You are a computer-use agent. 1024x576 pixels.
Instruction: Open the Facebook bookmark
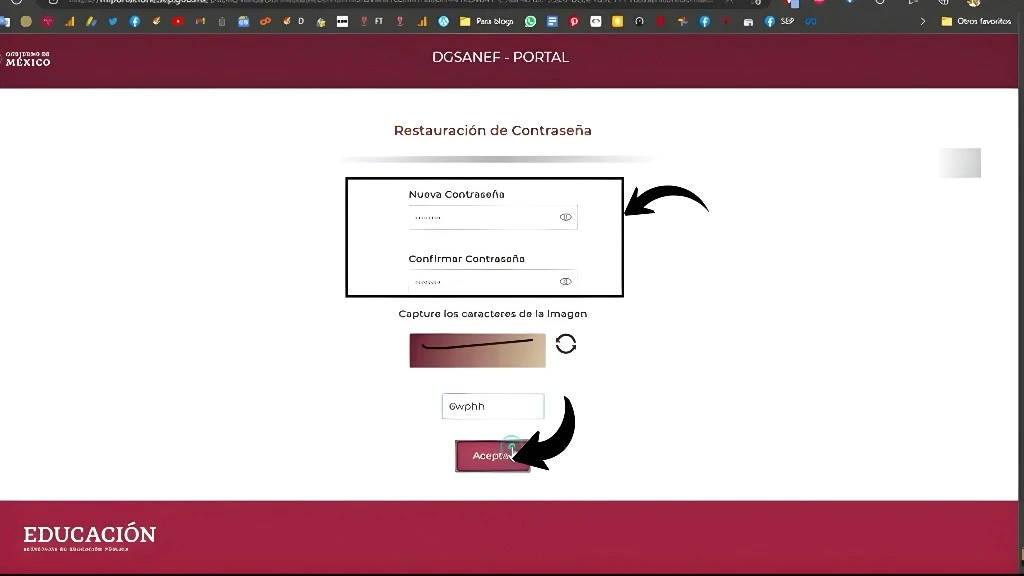pyautogui.click(x=136, y=20)
